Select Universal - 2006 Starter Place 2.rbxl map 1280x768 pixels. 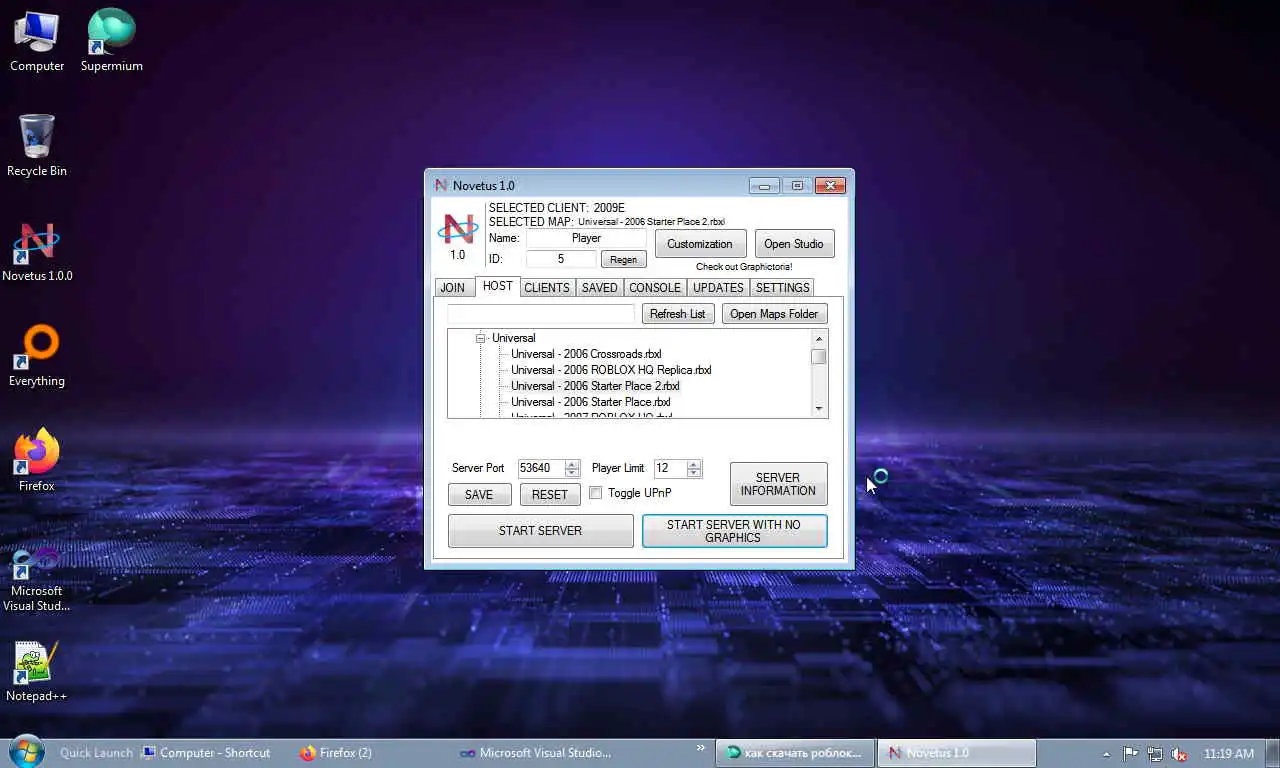[595, 386]
